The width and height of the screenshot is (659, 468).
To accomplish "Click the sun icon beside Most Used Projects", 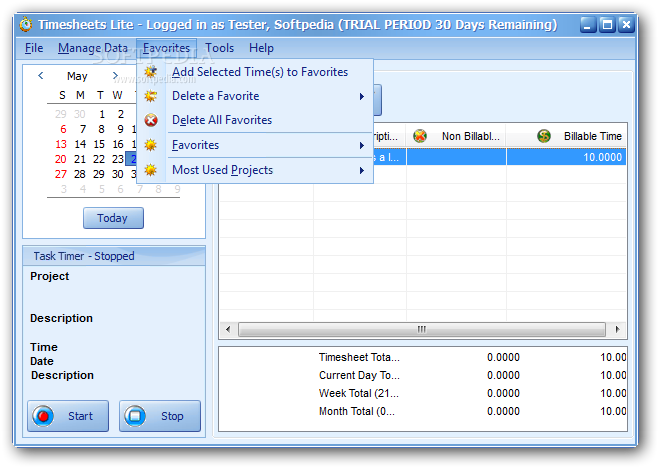I will (150, 170).
